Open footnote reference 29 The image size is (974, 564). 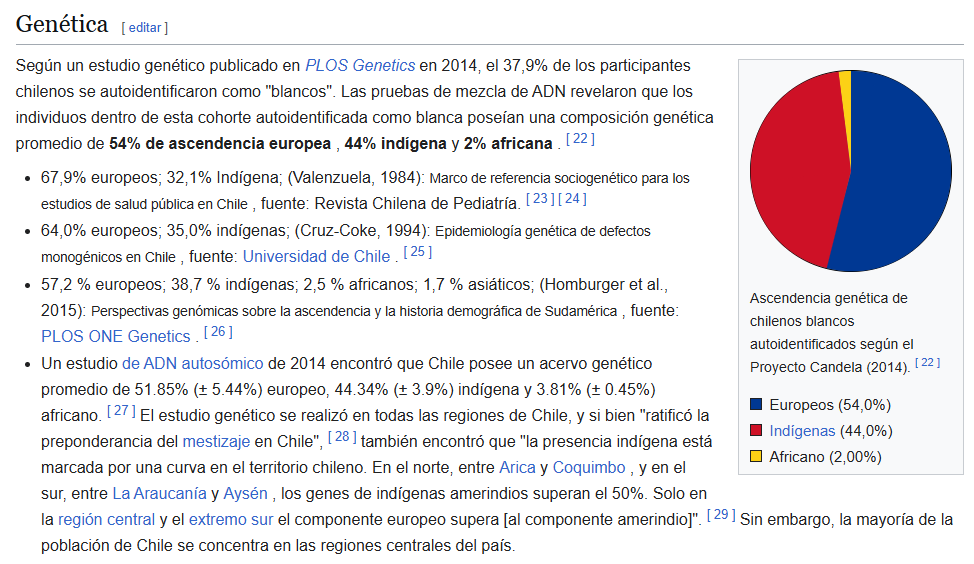tap(721, 514)
